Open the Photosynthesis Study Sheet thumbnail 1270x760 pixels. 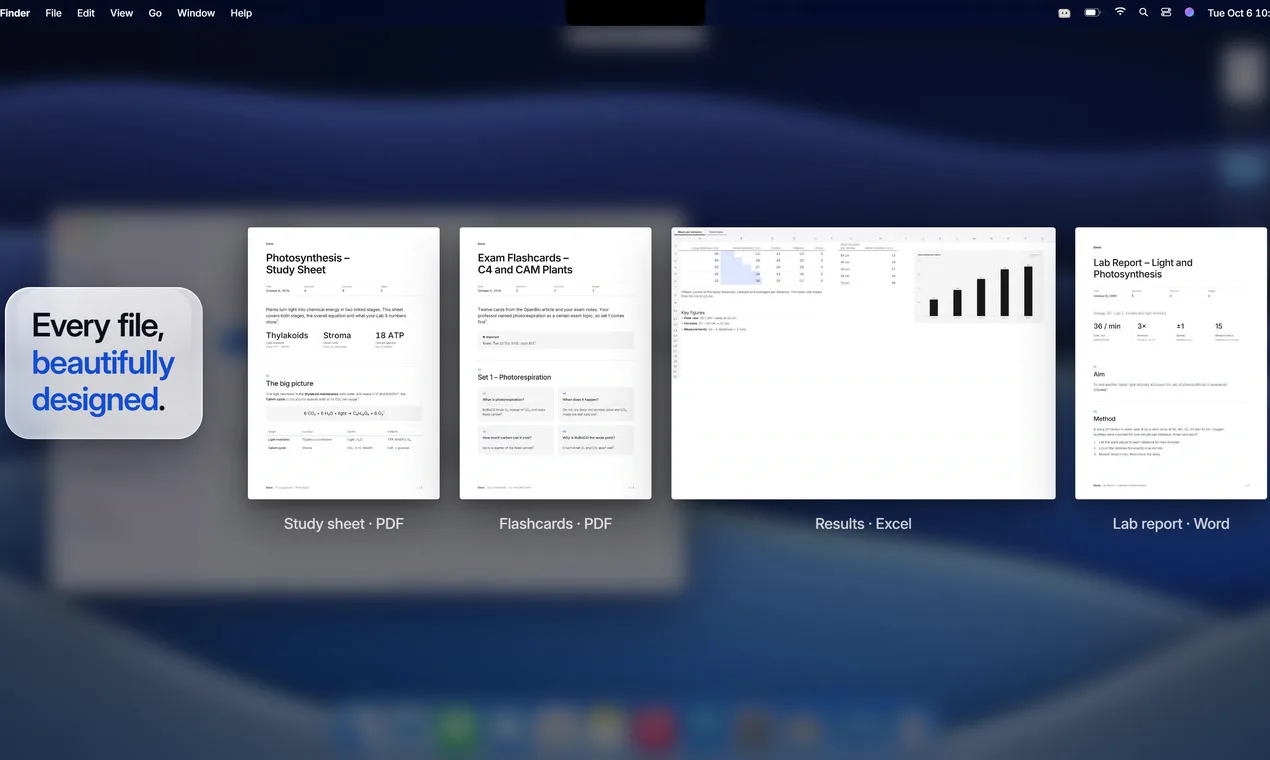tap(344, 363)
